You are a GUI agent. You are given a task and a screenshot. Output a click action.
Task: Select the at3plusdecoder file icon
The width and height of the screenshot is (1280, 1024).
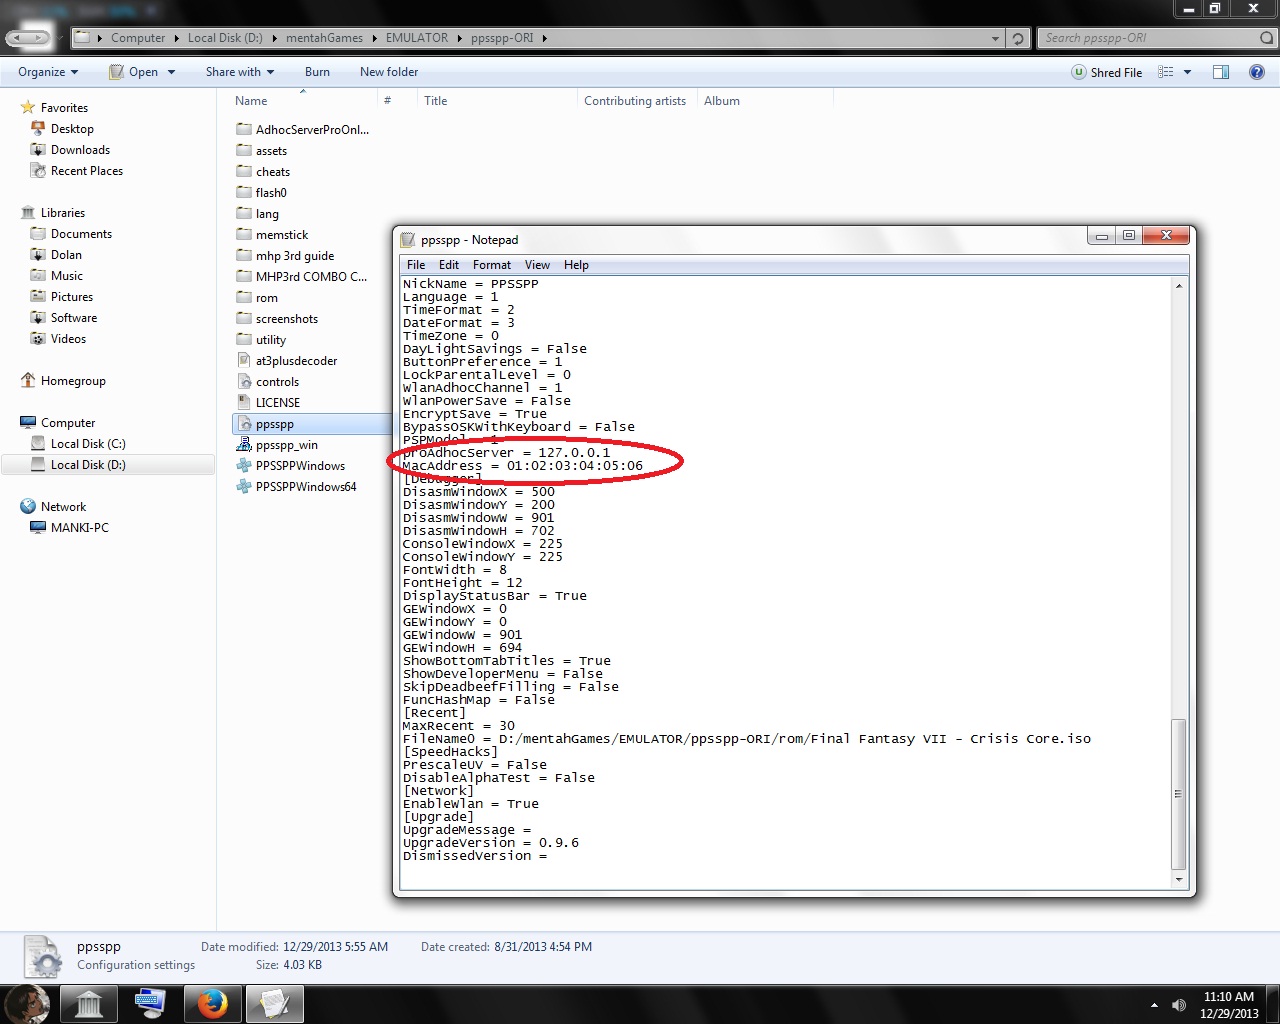click(x=244, y=361)
